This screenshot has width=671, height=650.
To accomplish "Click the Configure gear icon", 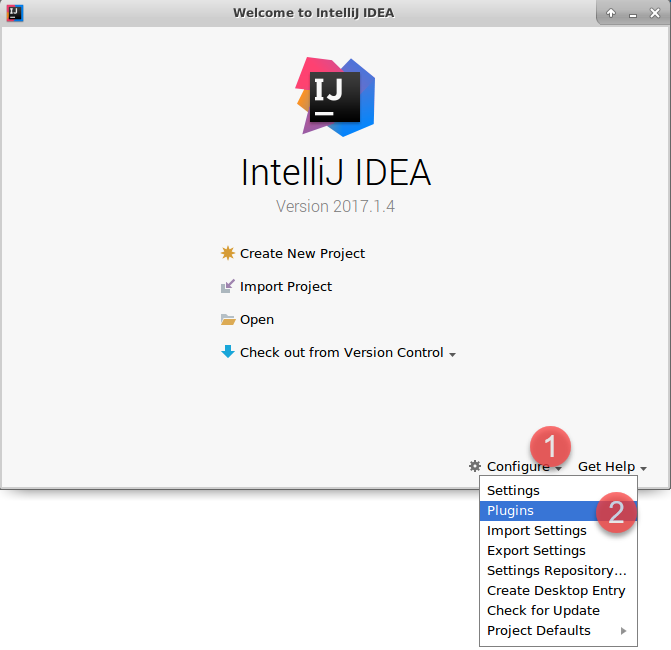I will 475,466.
